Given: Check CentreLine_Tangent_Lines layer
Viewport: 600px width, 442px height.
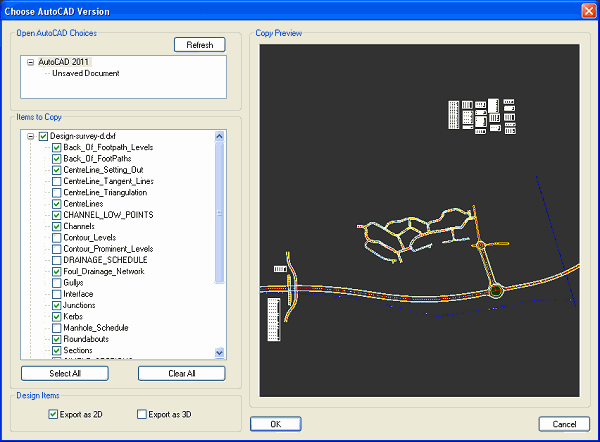Looking at the screenshot, I should click(57, 181).
